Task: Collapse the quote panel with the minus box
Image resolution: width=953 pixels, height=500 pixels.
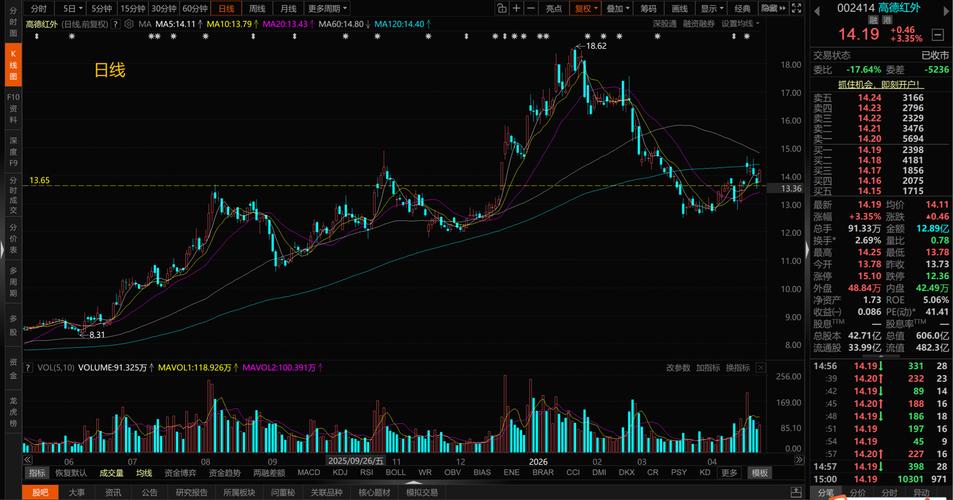Action: pyautogui.click(x=938, y=35)
